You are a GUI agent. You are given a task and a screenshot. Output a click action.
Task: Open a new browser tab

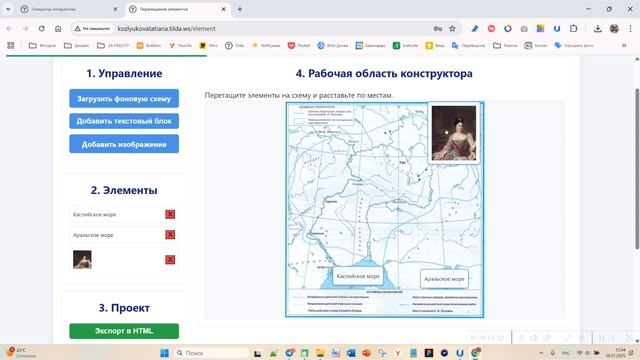pos(240,9)
